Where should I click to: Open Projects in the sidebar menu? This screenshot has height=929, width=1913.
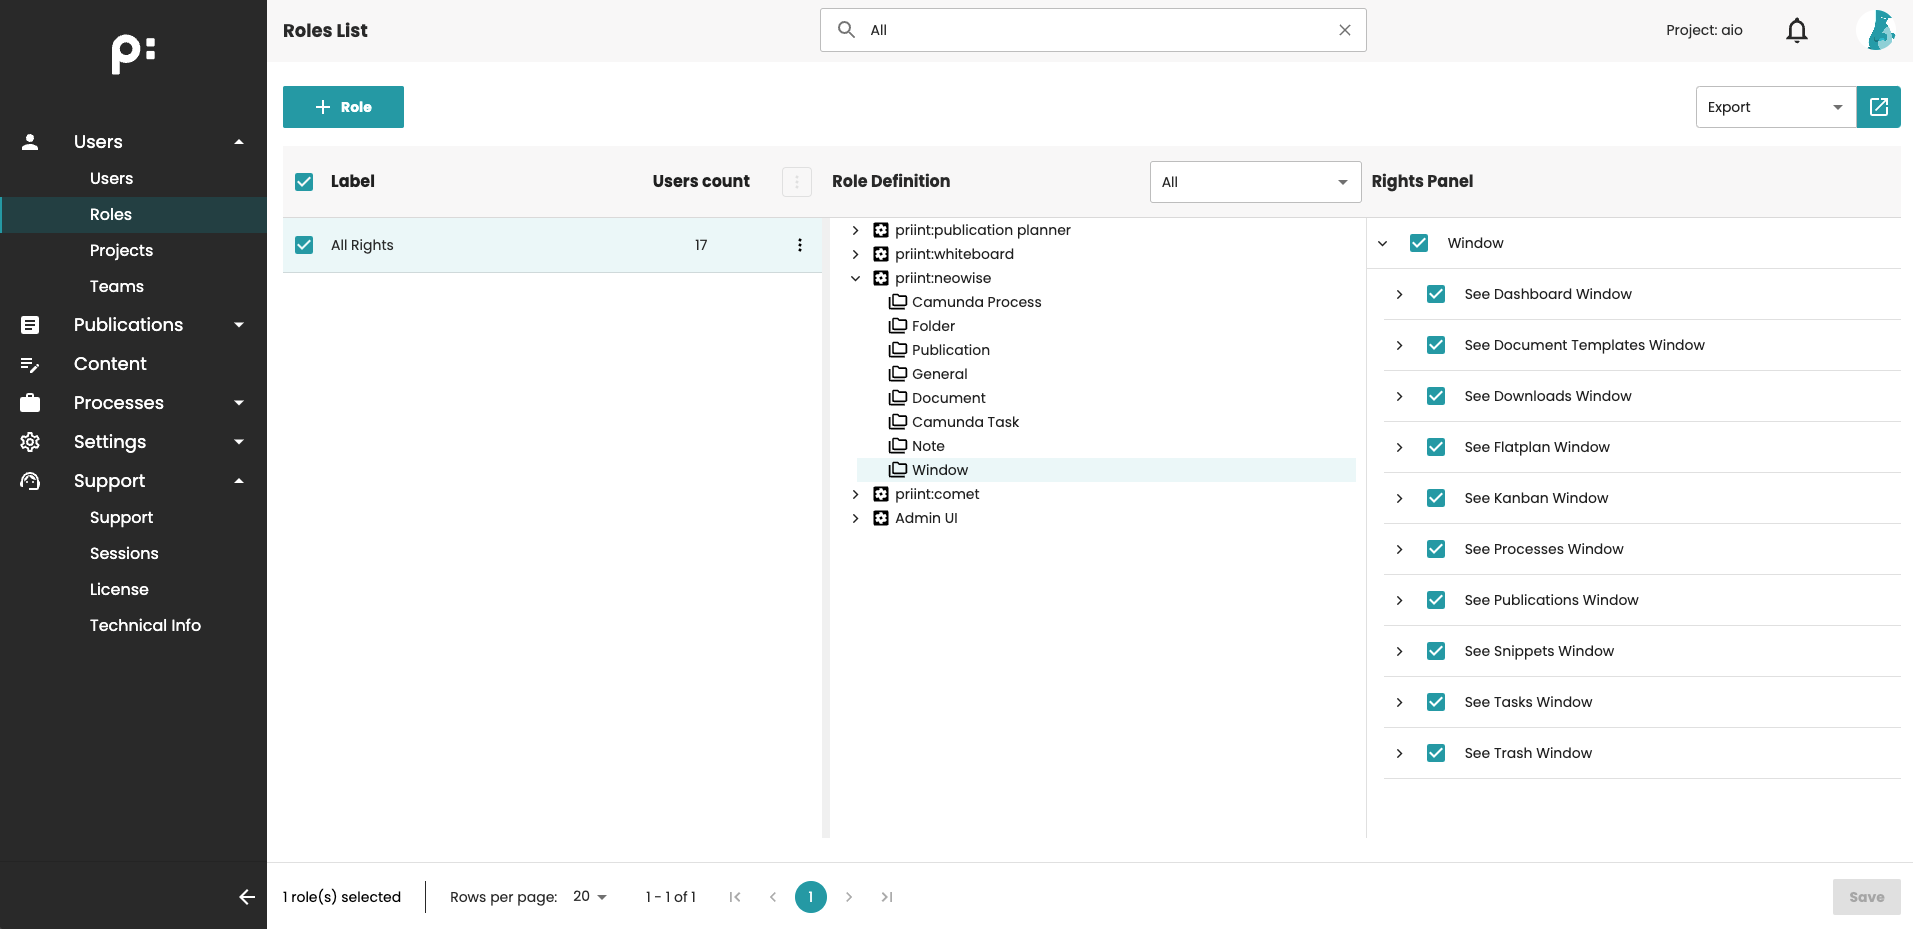tap(121, 250)
